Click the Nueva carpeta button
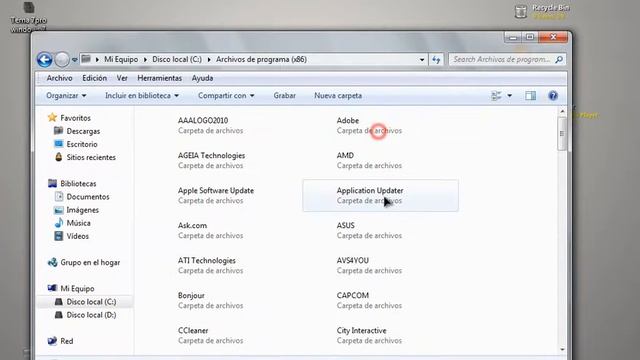Screen dimensions: 640x360 point(338,96)
